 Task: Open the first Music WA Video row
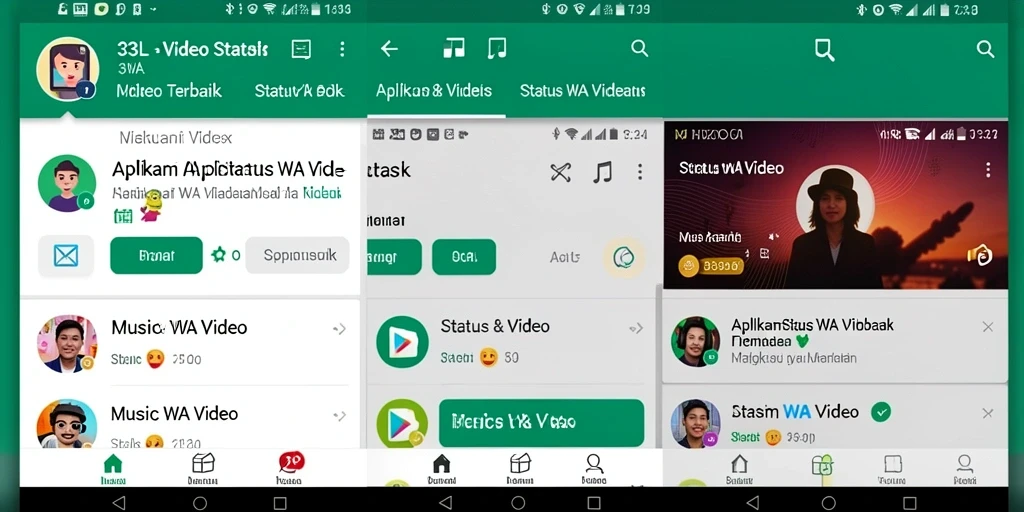point(190,342)
